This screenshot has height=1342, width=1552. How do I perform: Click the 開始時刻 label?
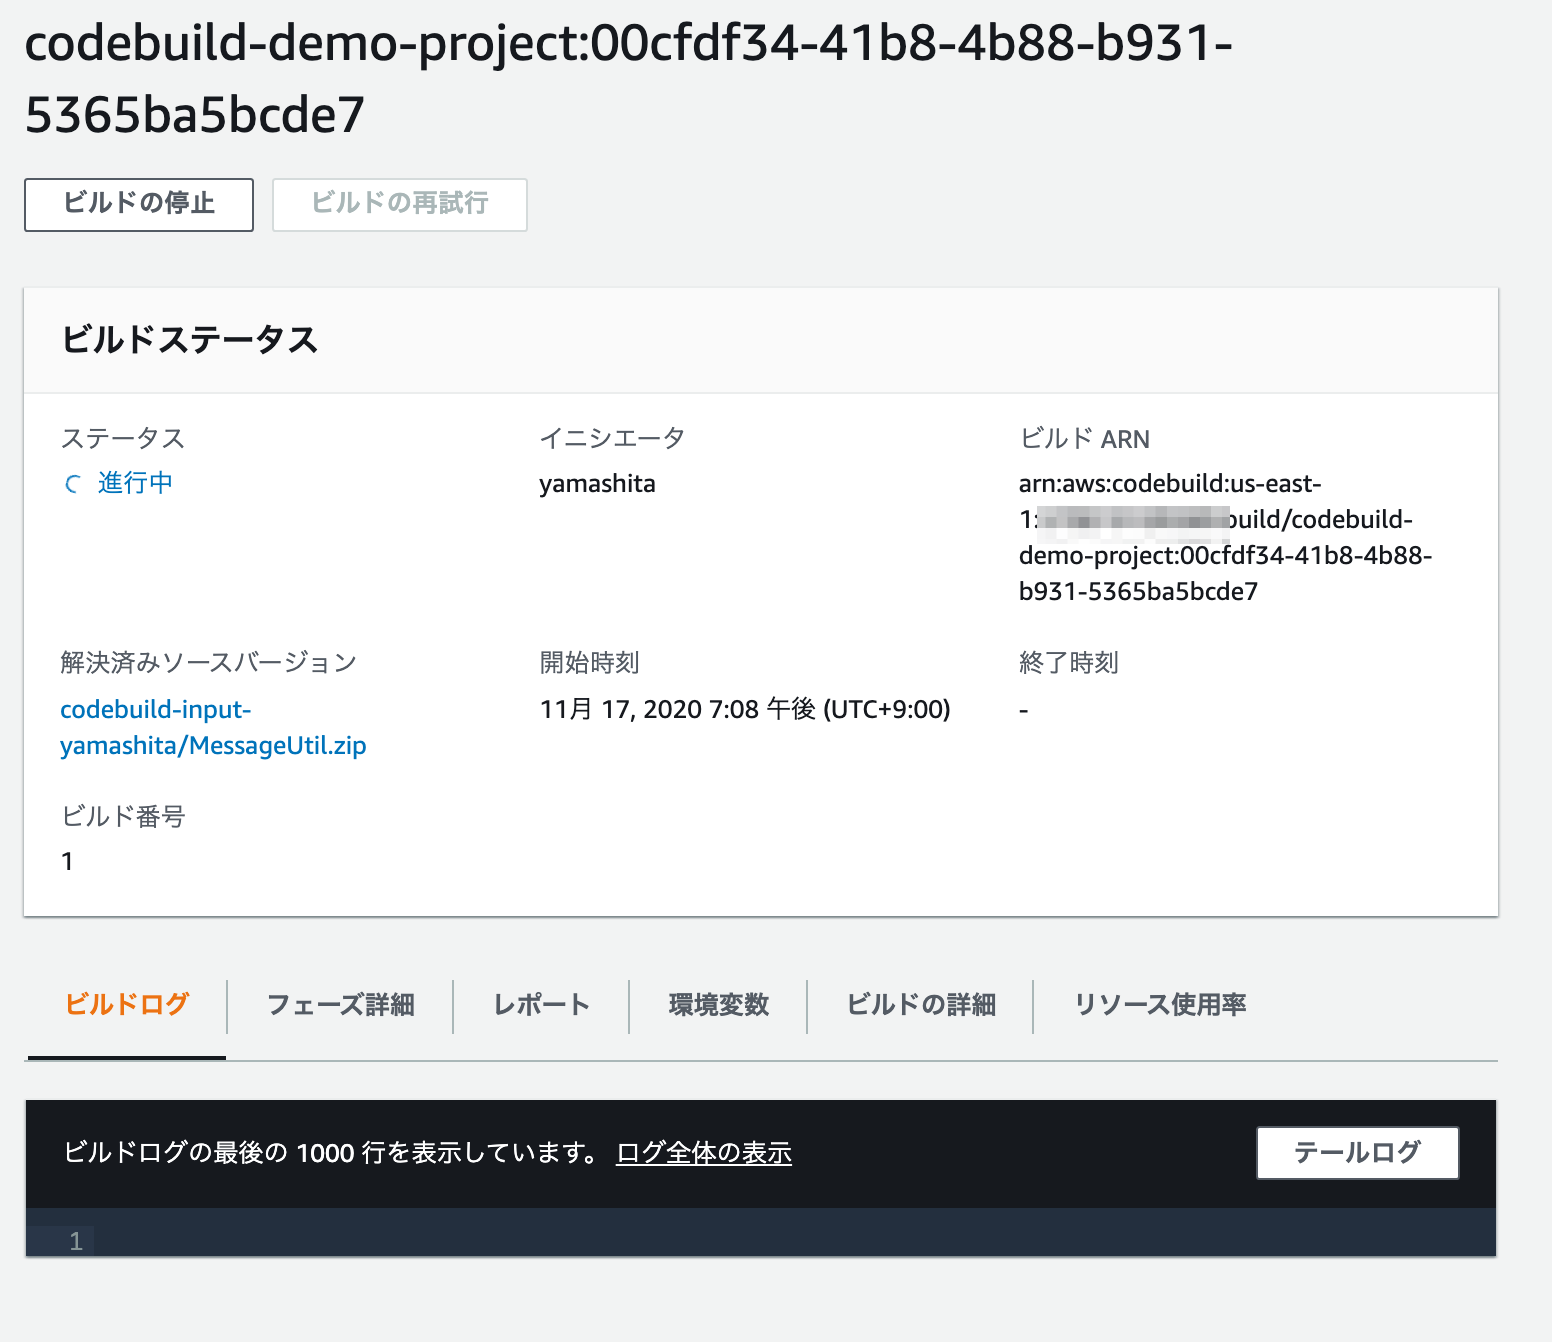pos(589,662)
